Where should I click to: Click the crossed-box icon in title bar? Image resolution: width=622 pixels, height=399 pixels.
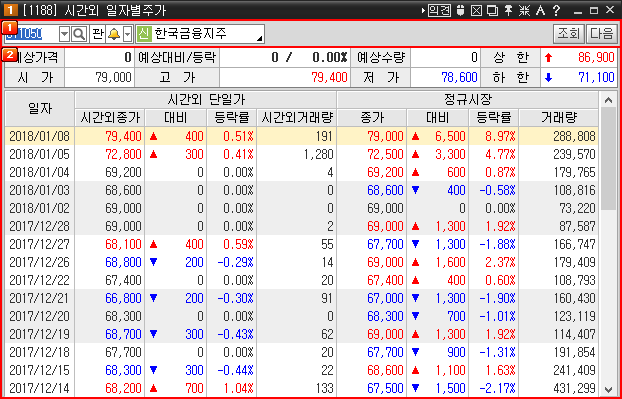476,10
